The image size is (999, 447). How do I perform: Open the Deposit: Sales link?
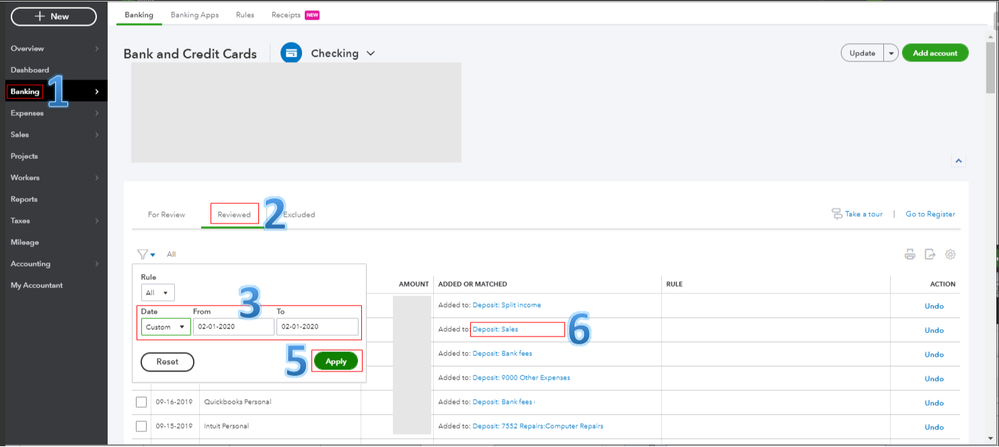click(495, 329)
